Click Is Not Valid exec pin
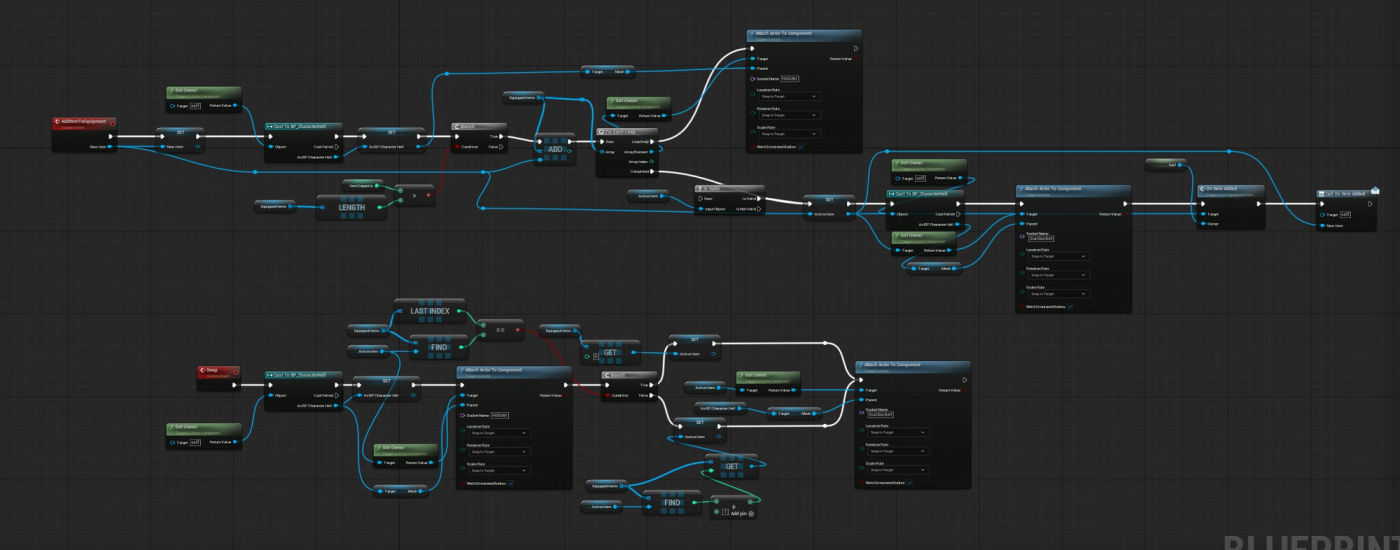The image size is (1400, 550). click(760, 208)
